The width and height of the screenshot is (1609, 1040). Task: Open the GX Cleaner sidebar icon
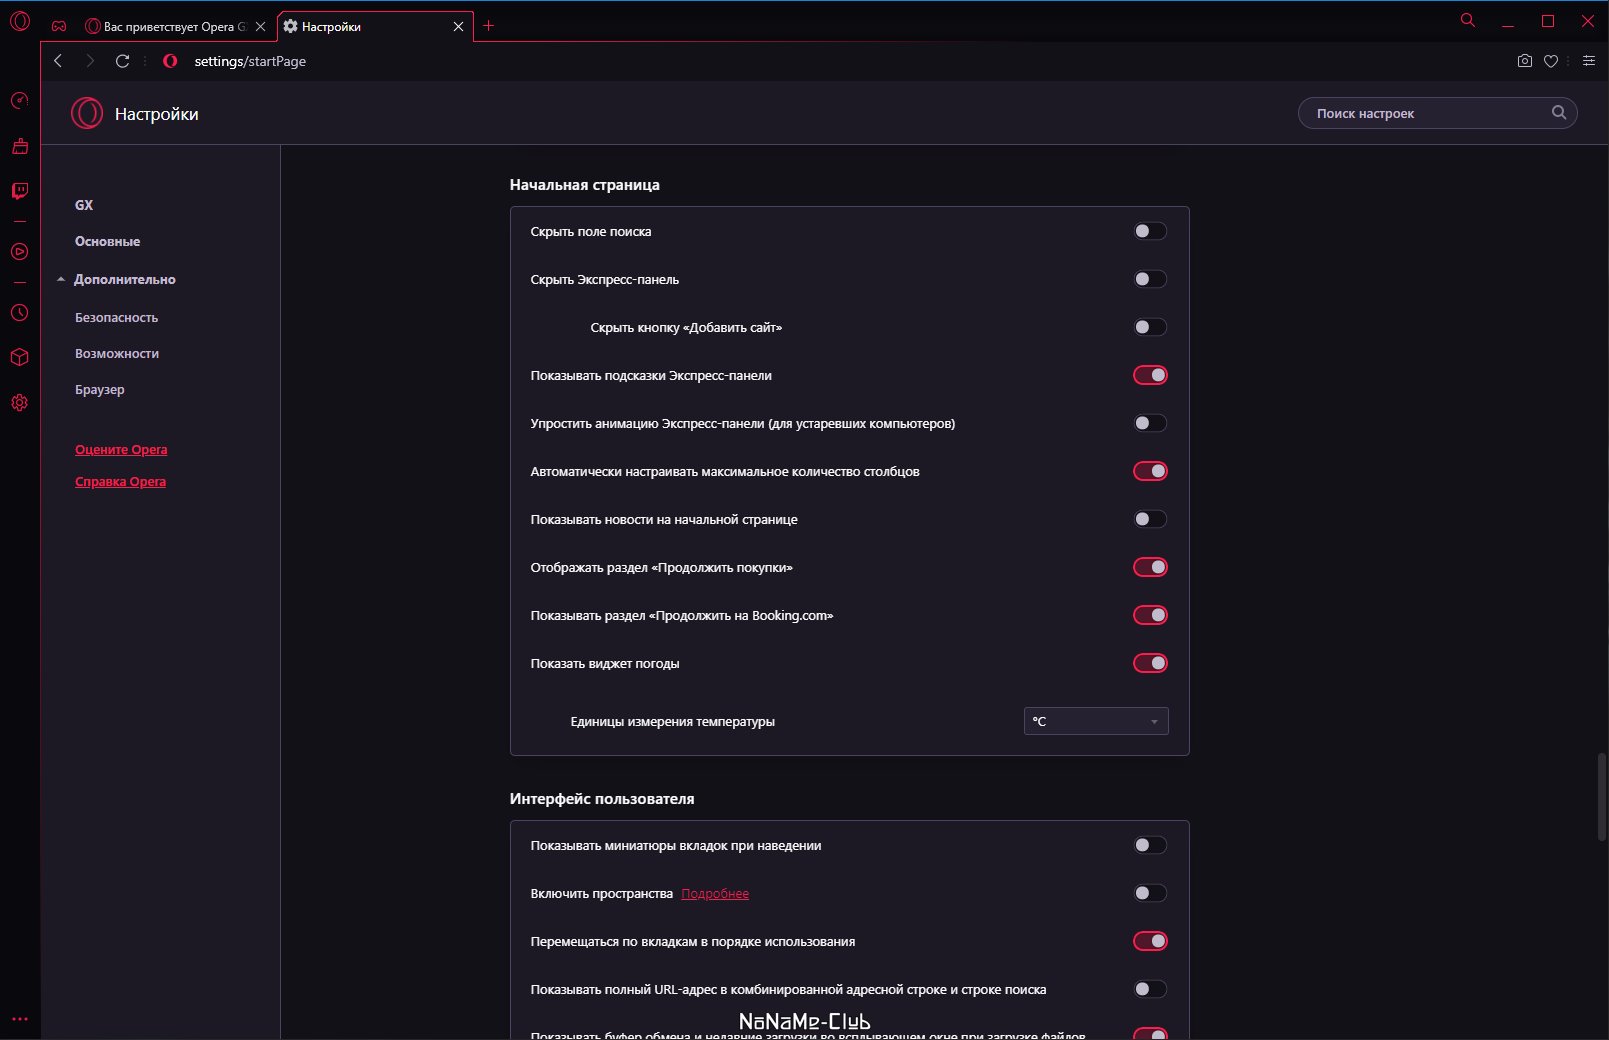point(19,146)
